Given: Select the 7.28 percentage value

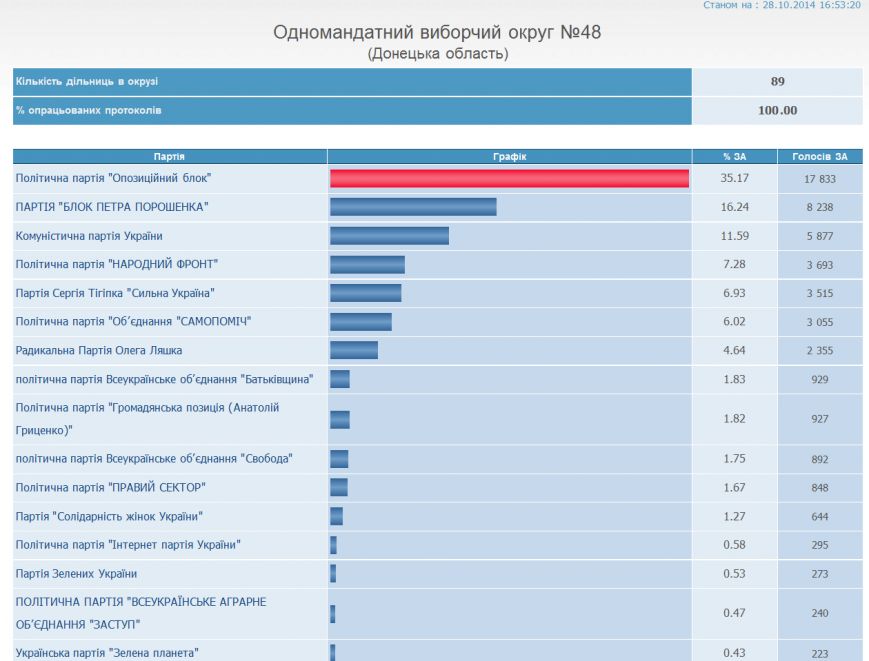Looking at the screenshot, I should tap(734, 264).
